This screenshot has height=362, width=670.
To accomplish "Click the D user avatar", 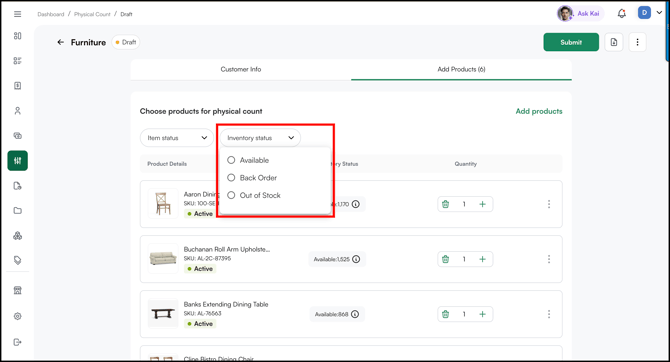I will pyautogui.click(x=644, y=12).
